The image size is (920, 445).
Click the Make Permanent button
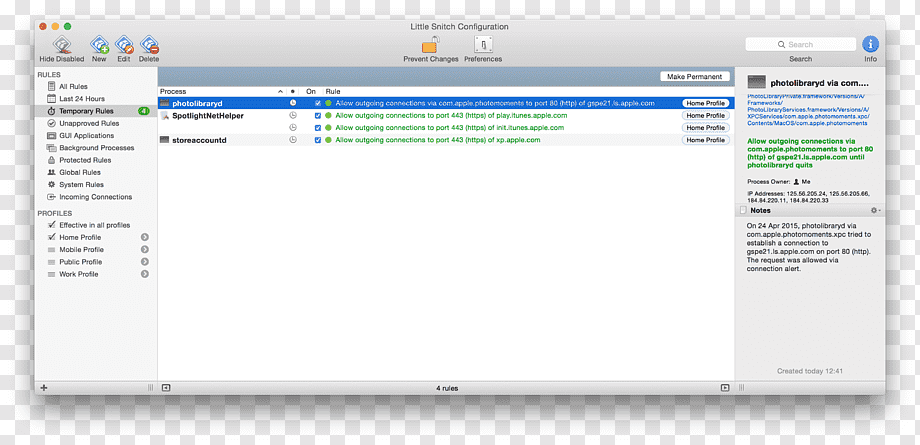[695, 77]
